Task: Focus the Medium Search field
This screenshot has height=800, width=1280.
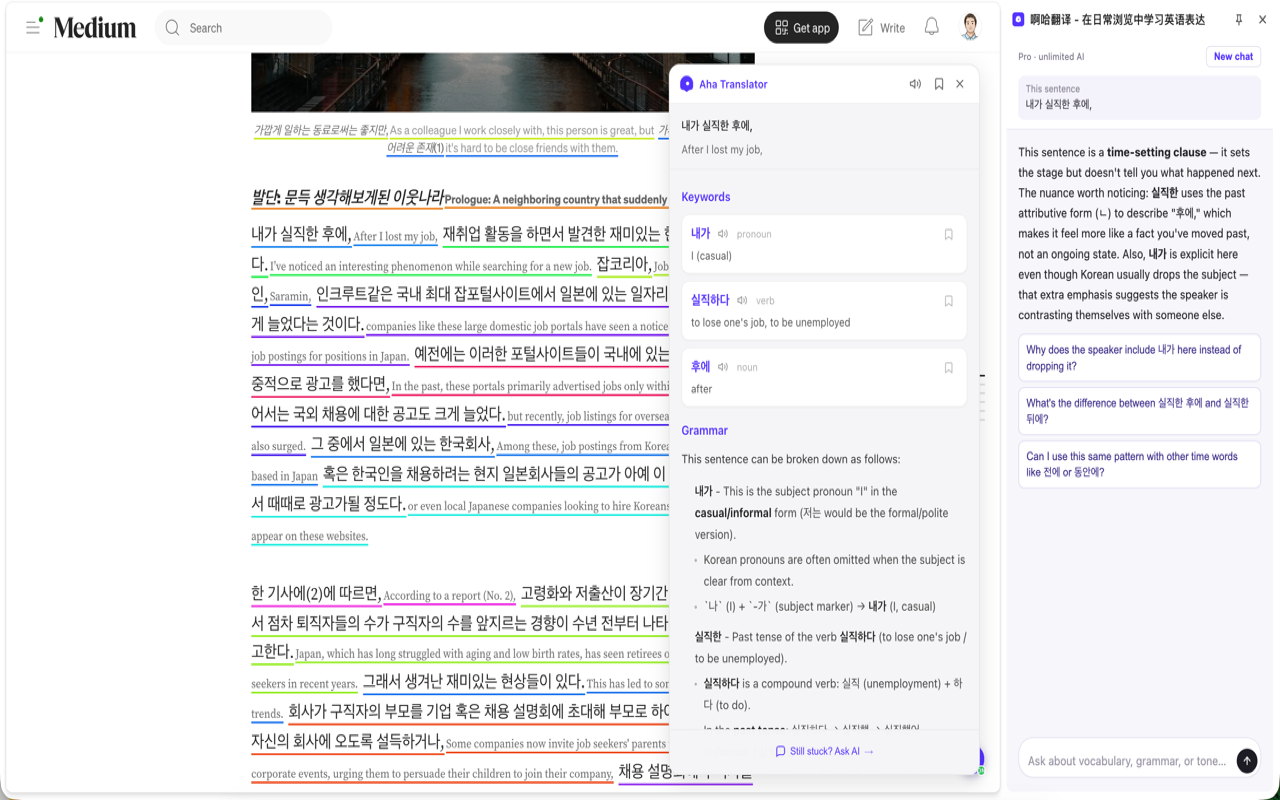Action: click(x=243, y=28)
